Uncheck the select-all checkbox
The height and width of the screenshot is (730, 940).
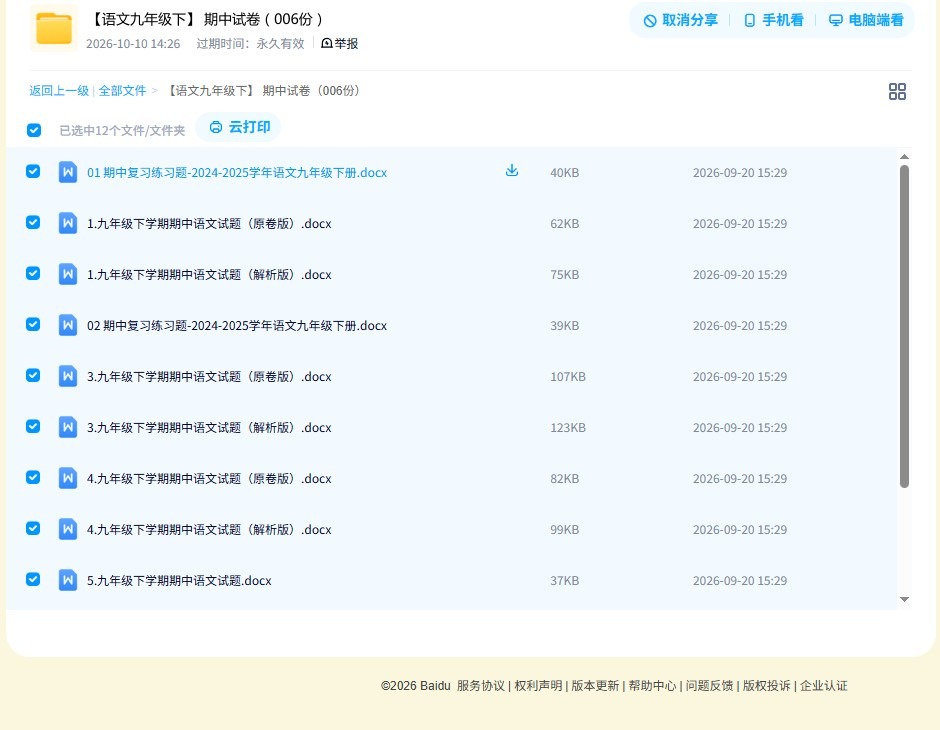coord(34,130)
